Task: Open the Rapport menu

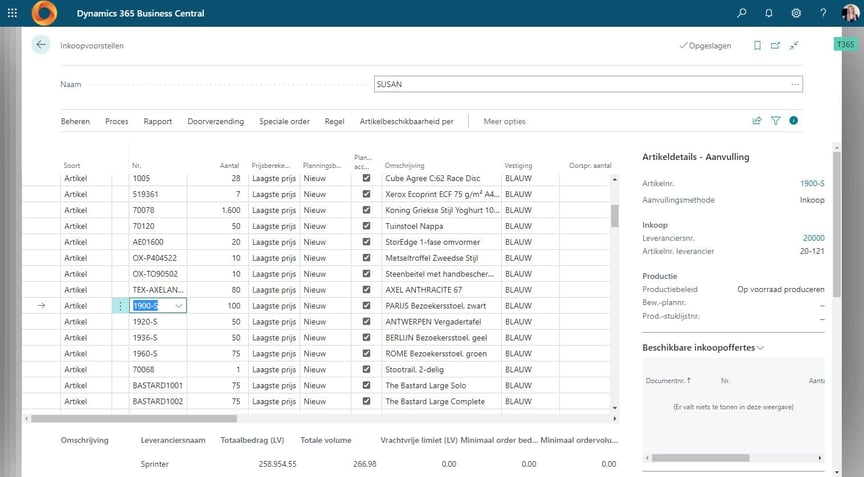Action: point(158,121)
